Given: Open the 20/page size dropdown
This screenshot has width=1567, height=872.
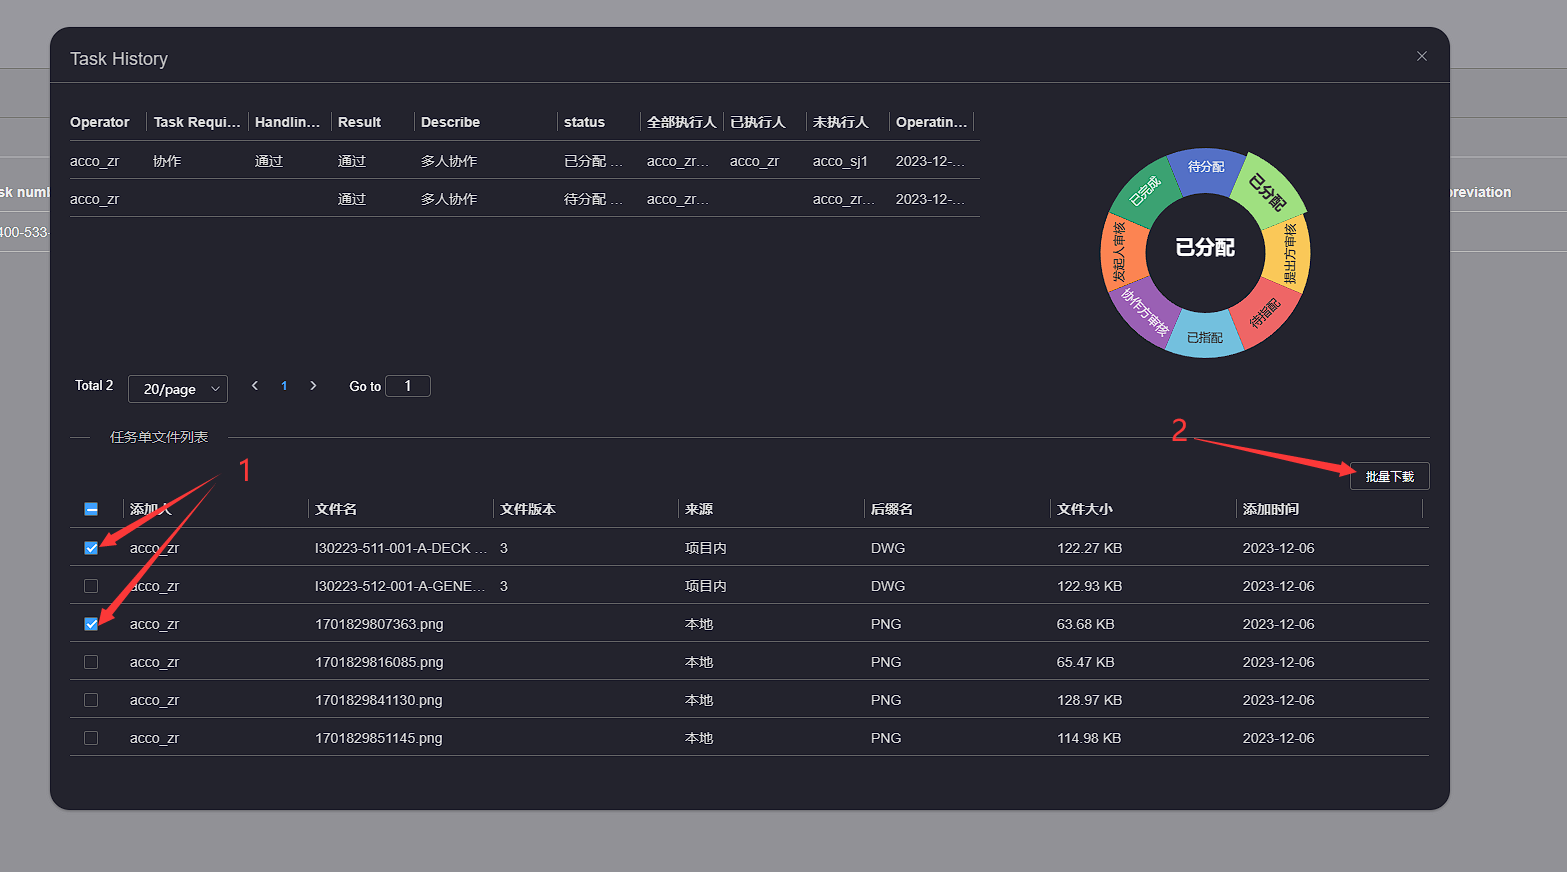Looking at the screenshot, I should click(x=178, y=389).
